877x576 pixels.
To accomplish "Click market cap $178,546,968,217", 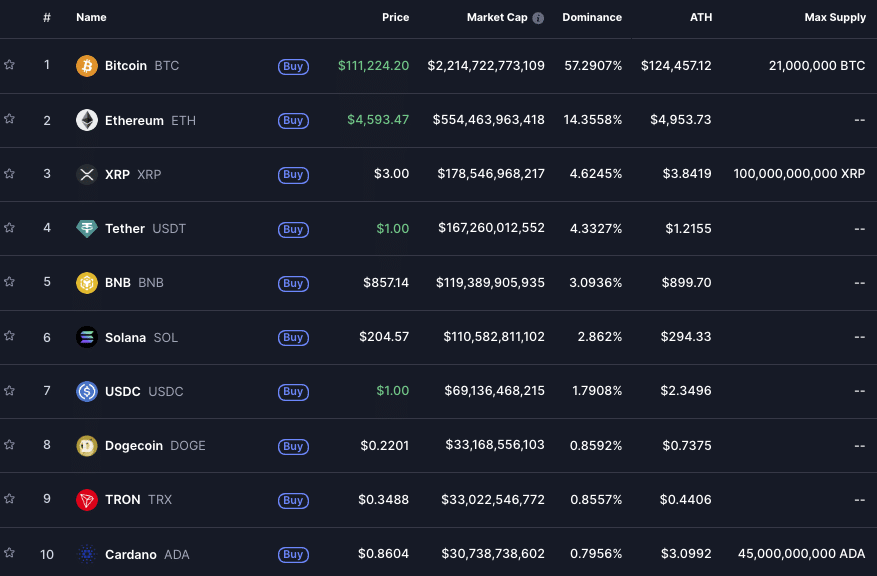I will (x=491, y=174).
